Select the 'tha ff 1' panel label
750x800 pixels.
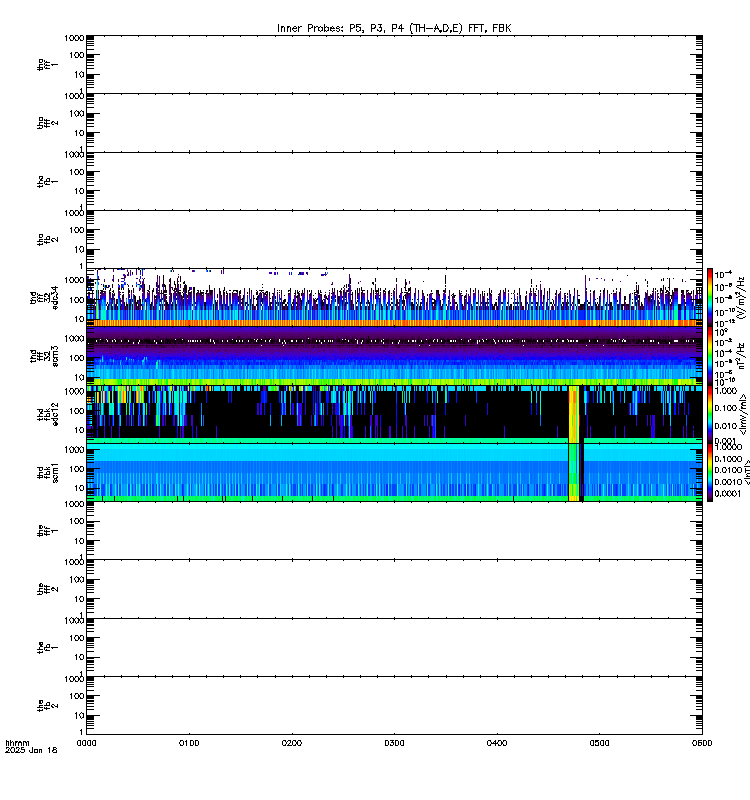(x=47, y=64)
